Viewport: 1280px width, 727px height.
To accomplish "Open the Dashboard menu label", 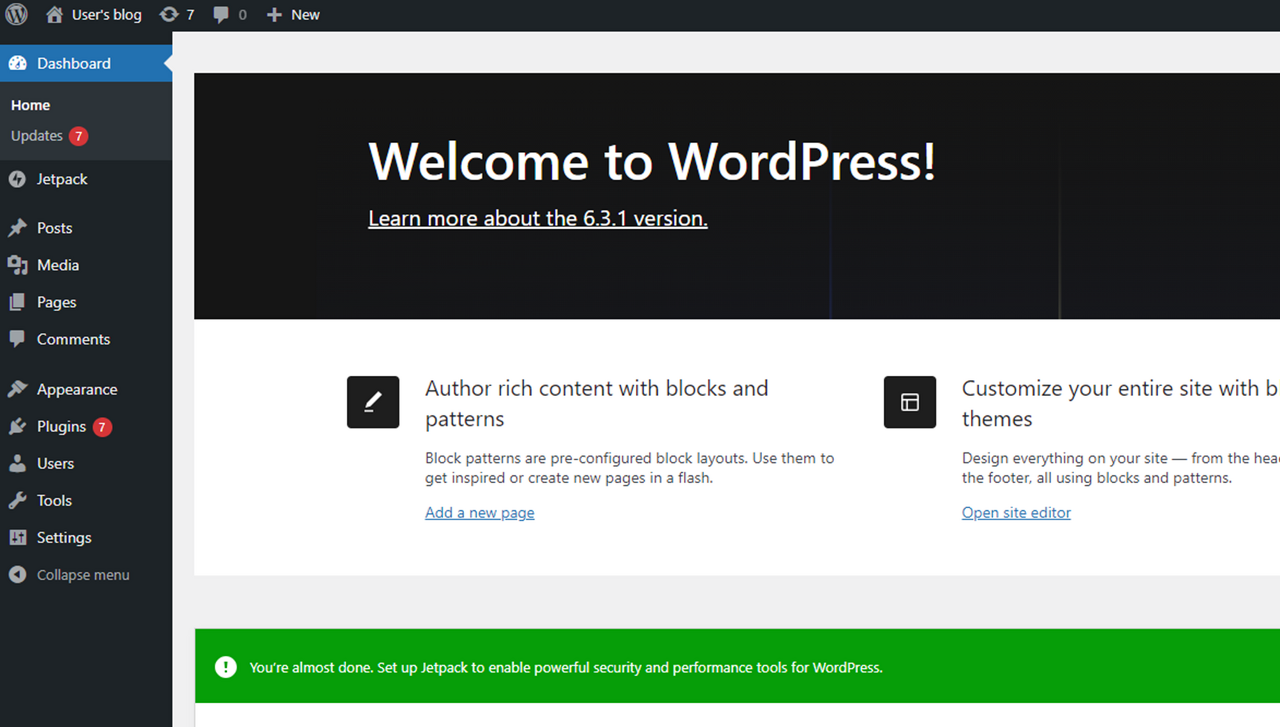I will (74, 63).
